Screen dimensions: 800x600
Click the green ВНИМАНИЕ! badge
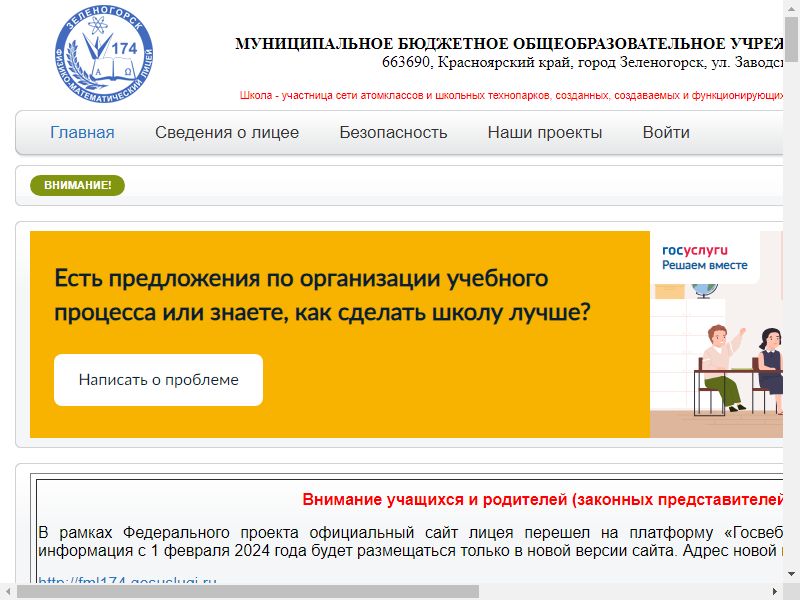pos(78,185)
